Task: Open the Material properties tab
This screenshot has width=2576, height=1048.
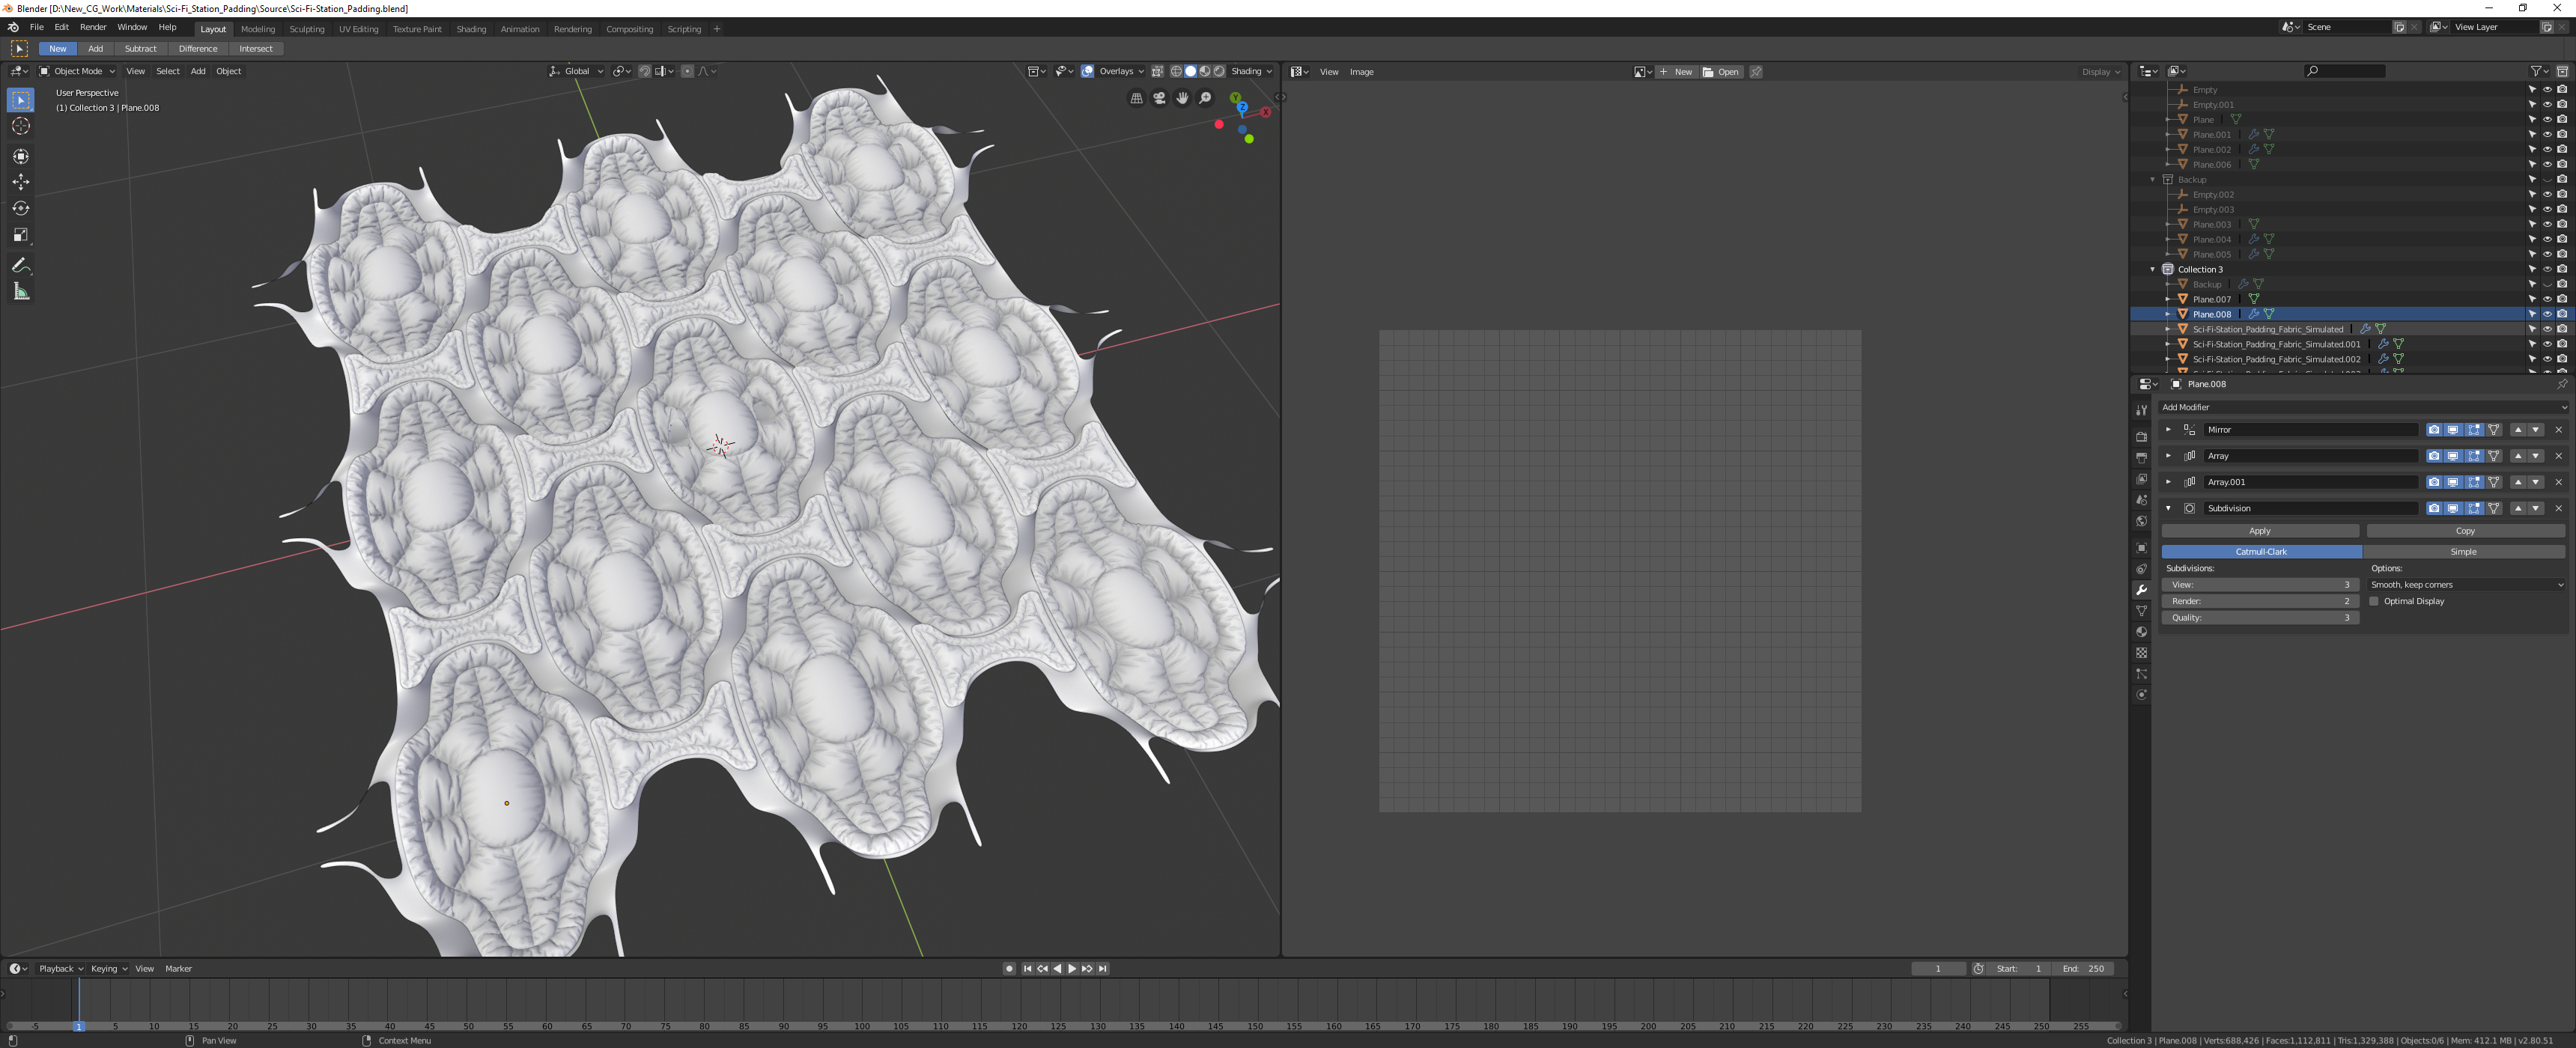Action: click(2141, 632)
